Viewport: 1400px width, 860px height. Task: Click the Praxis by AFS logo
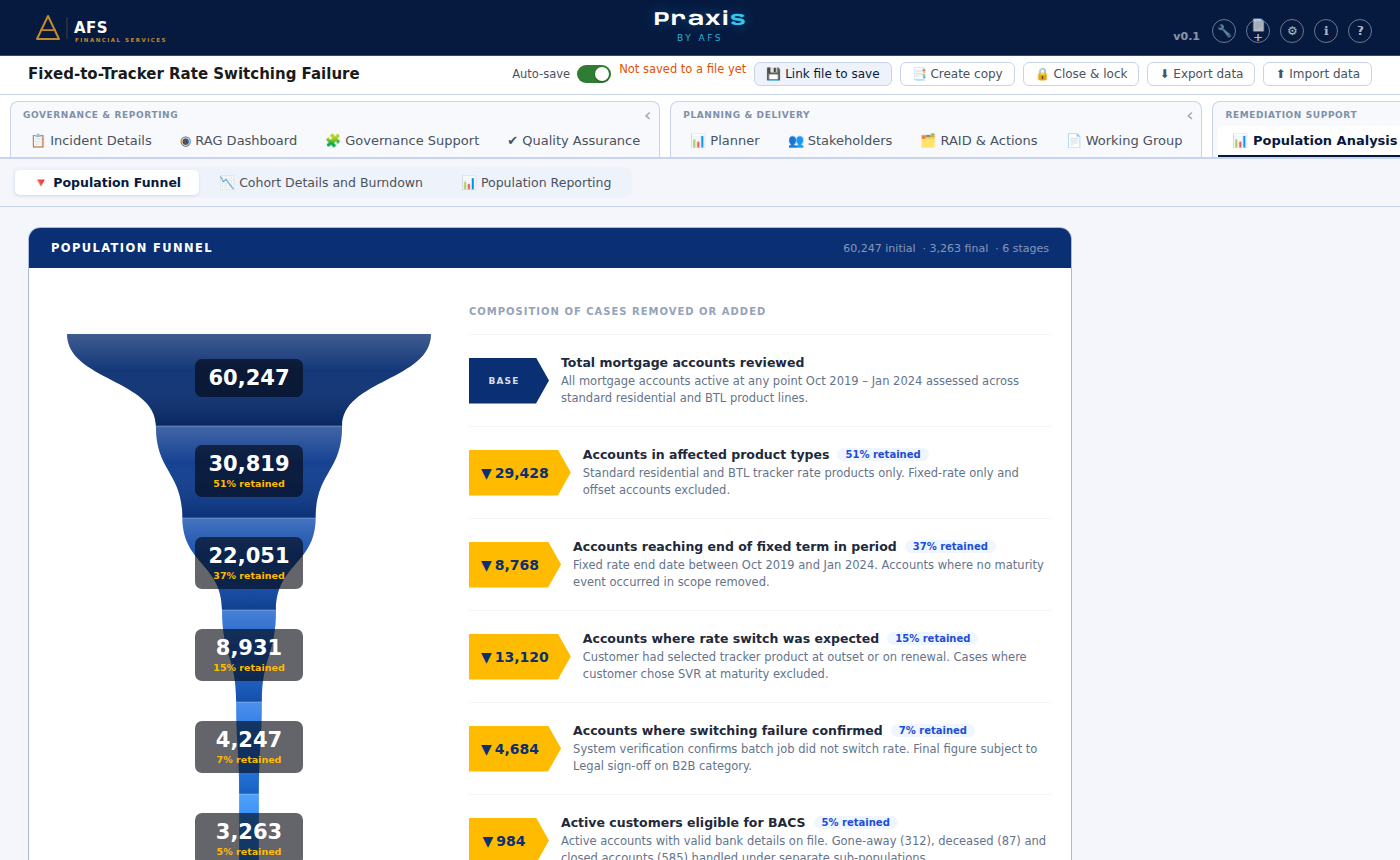[699, 26]
